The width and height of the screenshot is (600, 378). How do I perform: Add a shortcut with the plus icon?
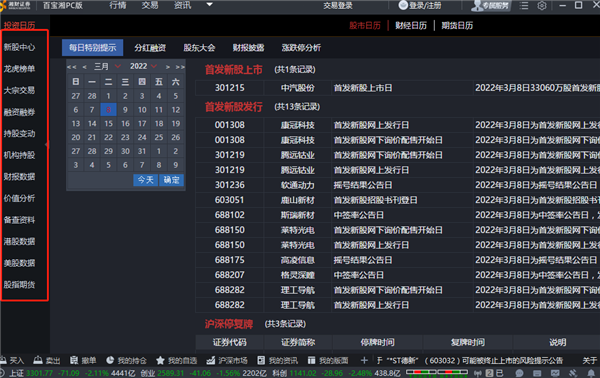pyautogui.click(x=364, y=360)
